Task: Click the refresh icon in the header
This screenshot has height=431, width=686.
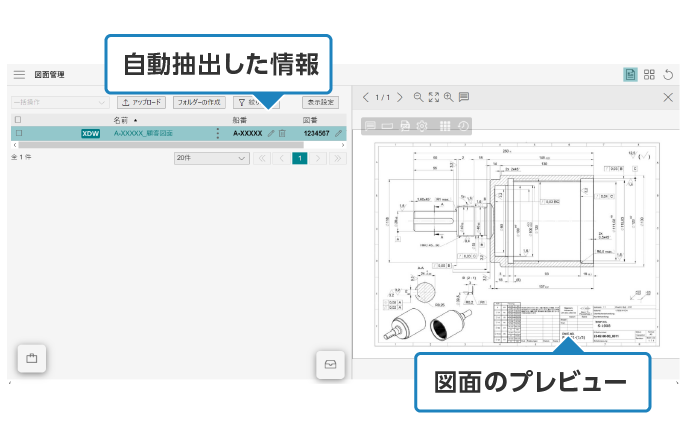Action: tap(668, 74)
